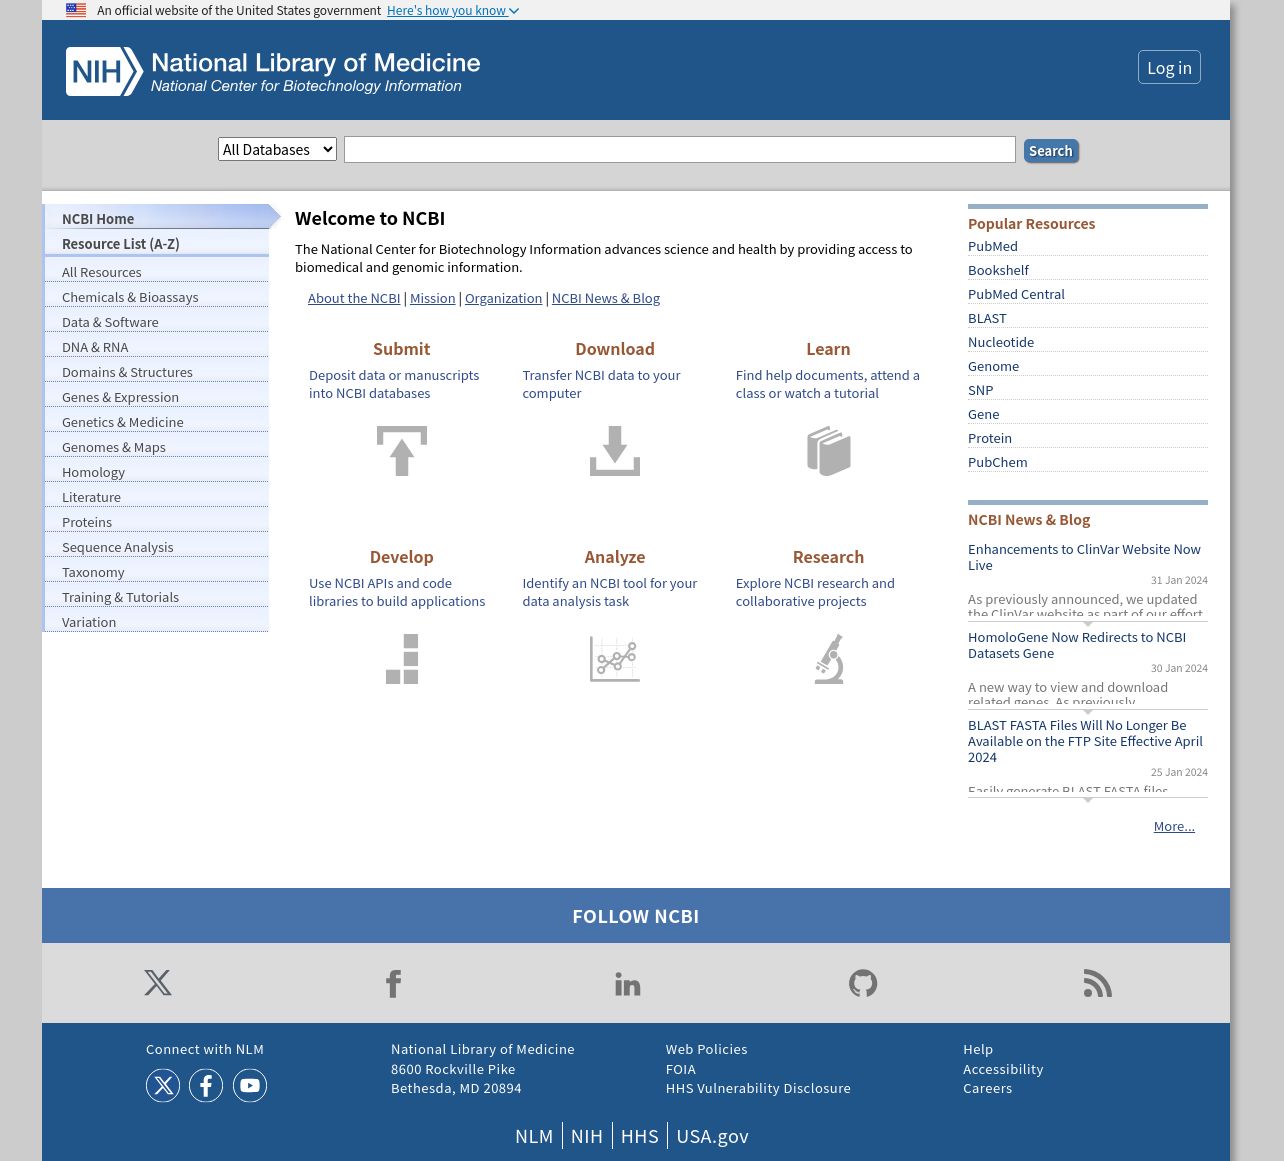Open Resource List (A-Z) in the sidebar
The width and height of the screenshot is (1284, 1161).
click(x=157, y=243)
